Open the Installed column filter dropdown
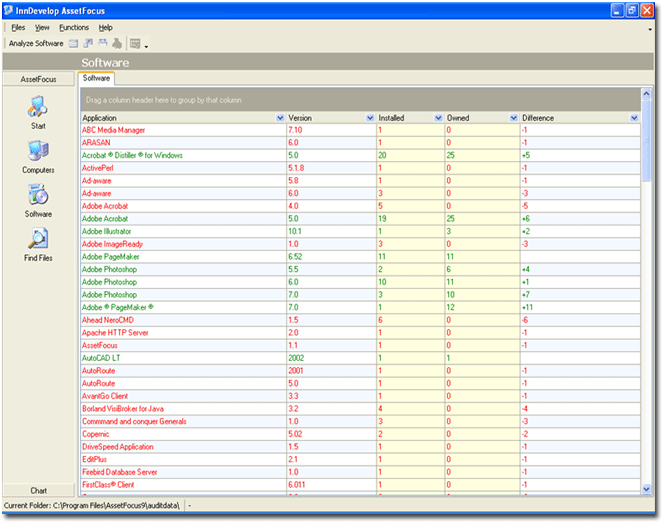The image size is (666, 524). 438,118
